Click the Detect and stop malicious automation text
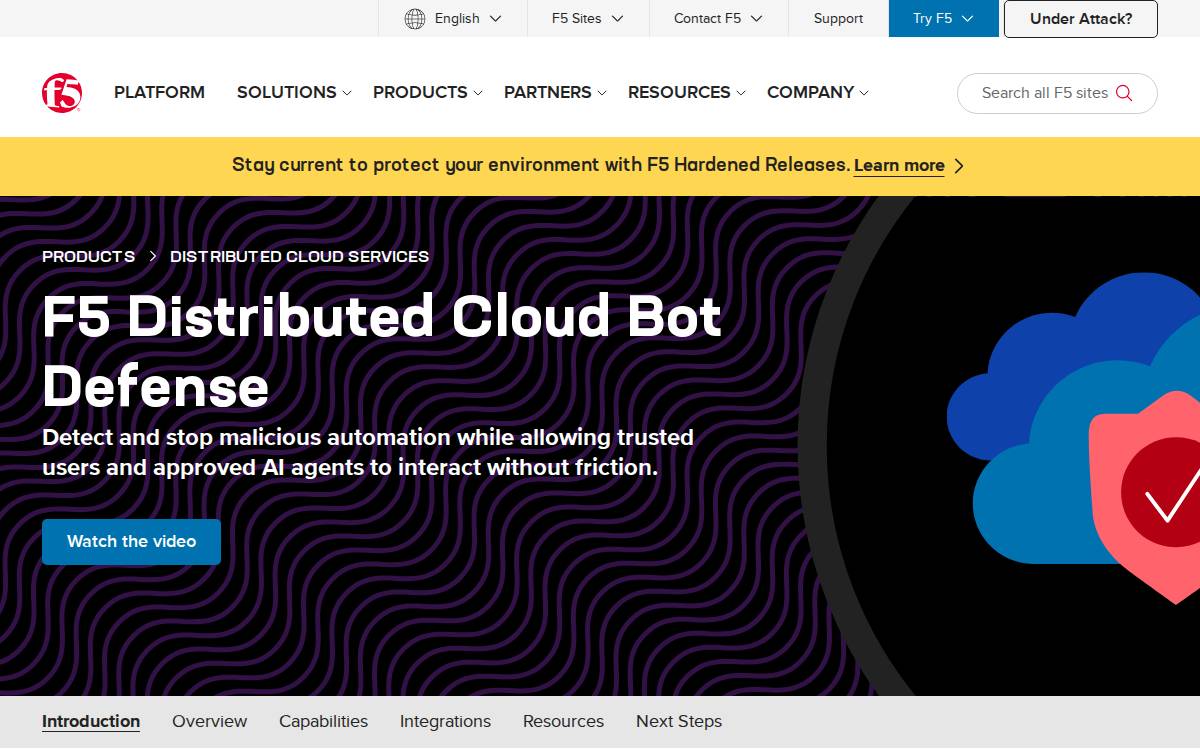 coord(368,452)
